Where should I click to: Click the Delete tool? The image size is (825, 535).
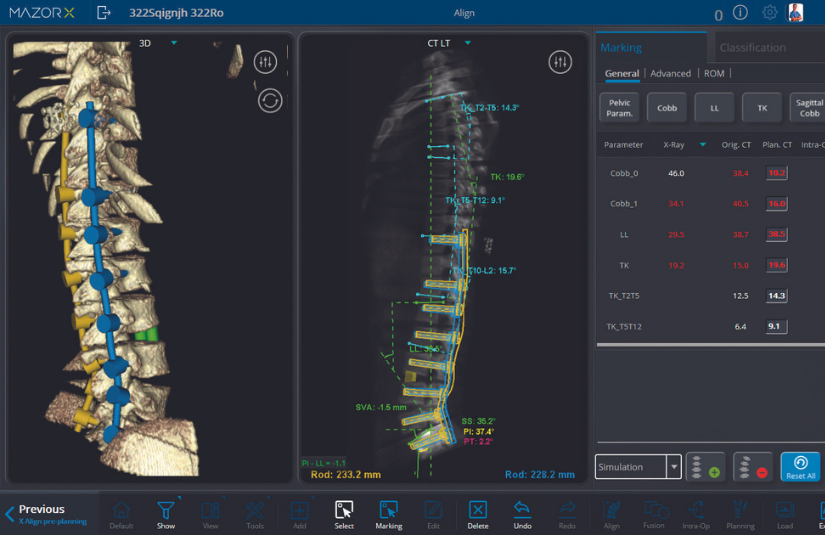pos(478,514)
